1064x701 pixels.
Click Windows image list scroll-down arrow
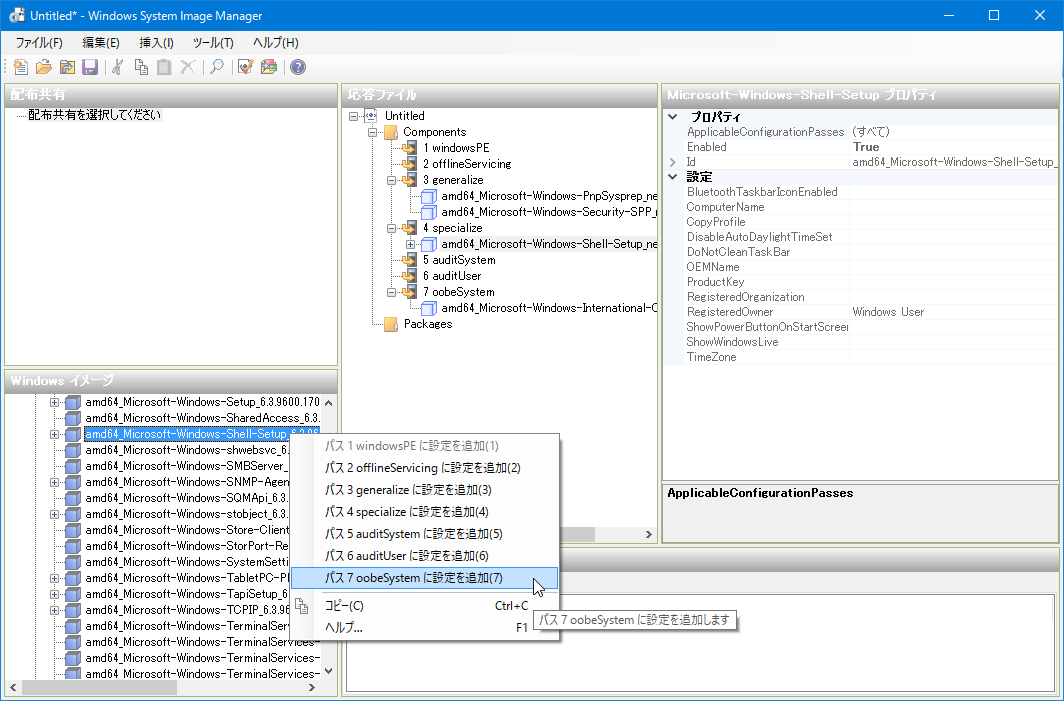coord(328,672)
